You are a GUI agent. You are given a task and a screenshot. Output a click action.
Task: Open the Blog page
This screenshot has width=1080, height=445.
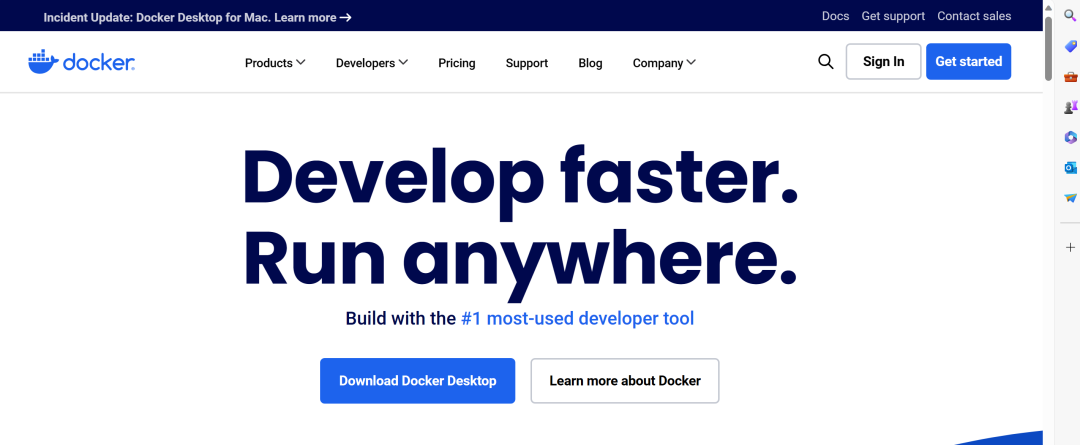(590, 63)
